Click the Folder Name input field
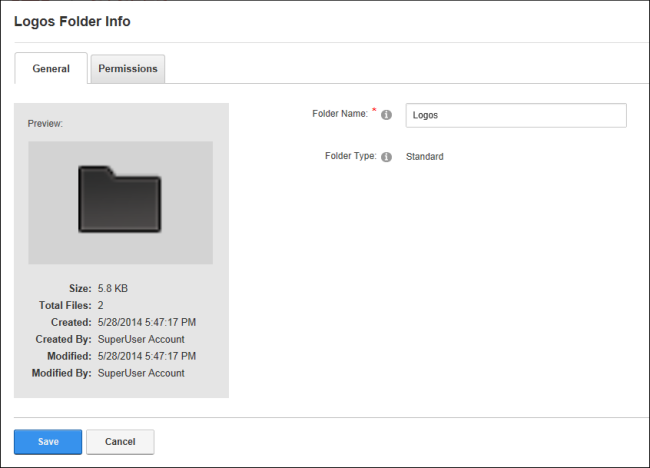 point(516,115)
